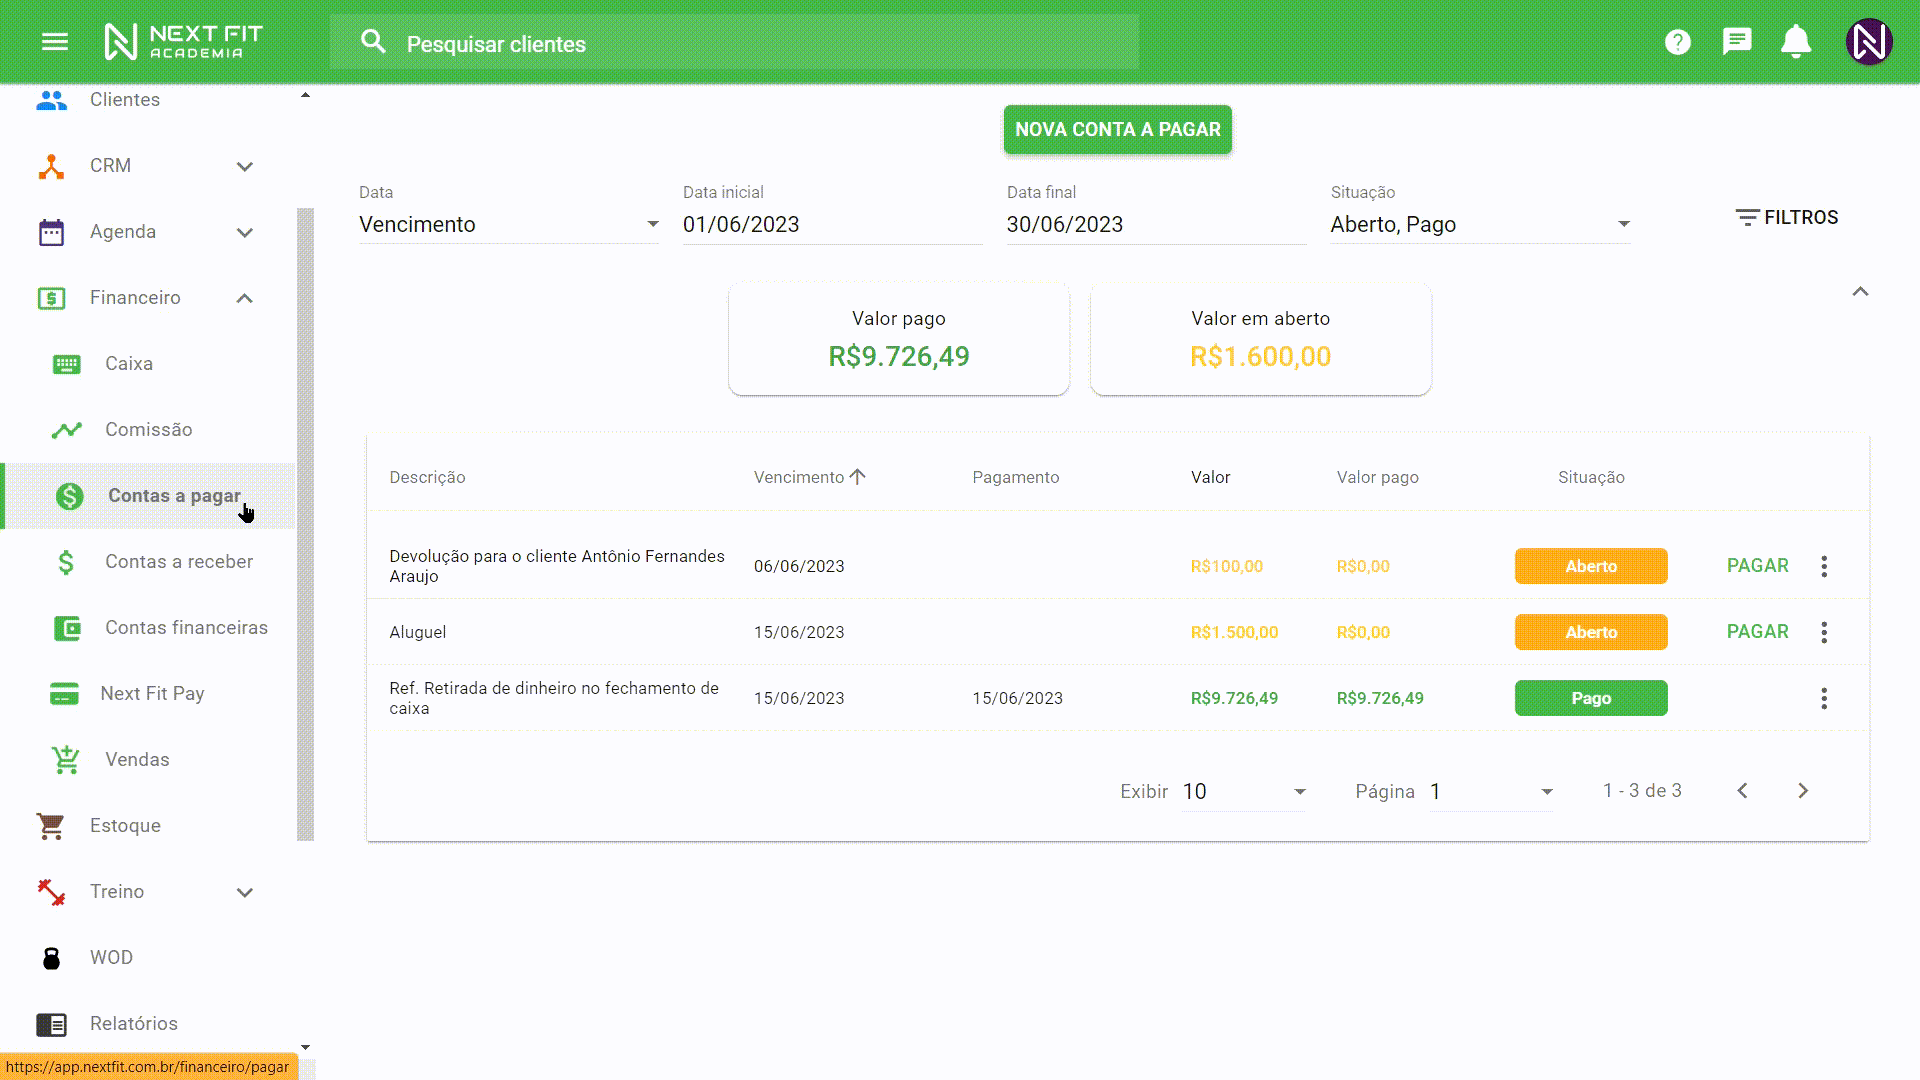This screenshot has height=1080, width=1920.
Task: Collapse the Financeiro menu section
Action: [x=244, y=298]
